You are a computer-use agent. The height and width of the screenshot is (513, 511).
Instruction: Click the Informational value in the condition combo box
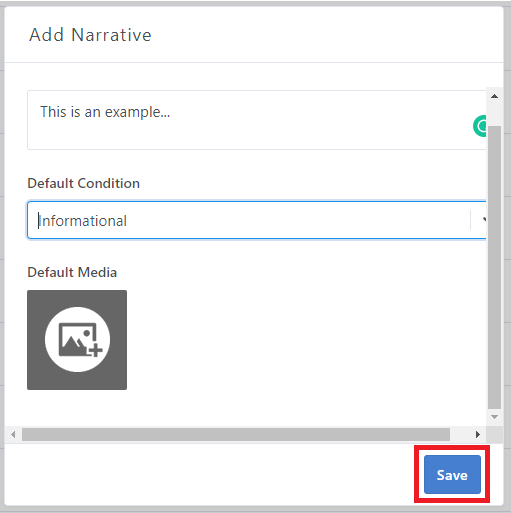tap(82, 221)
